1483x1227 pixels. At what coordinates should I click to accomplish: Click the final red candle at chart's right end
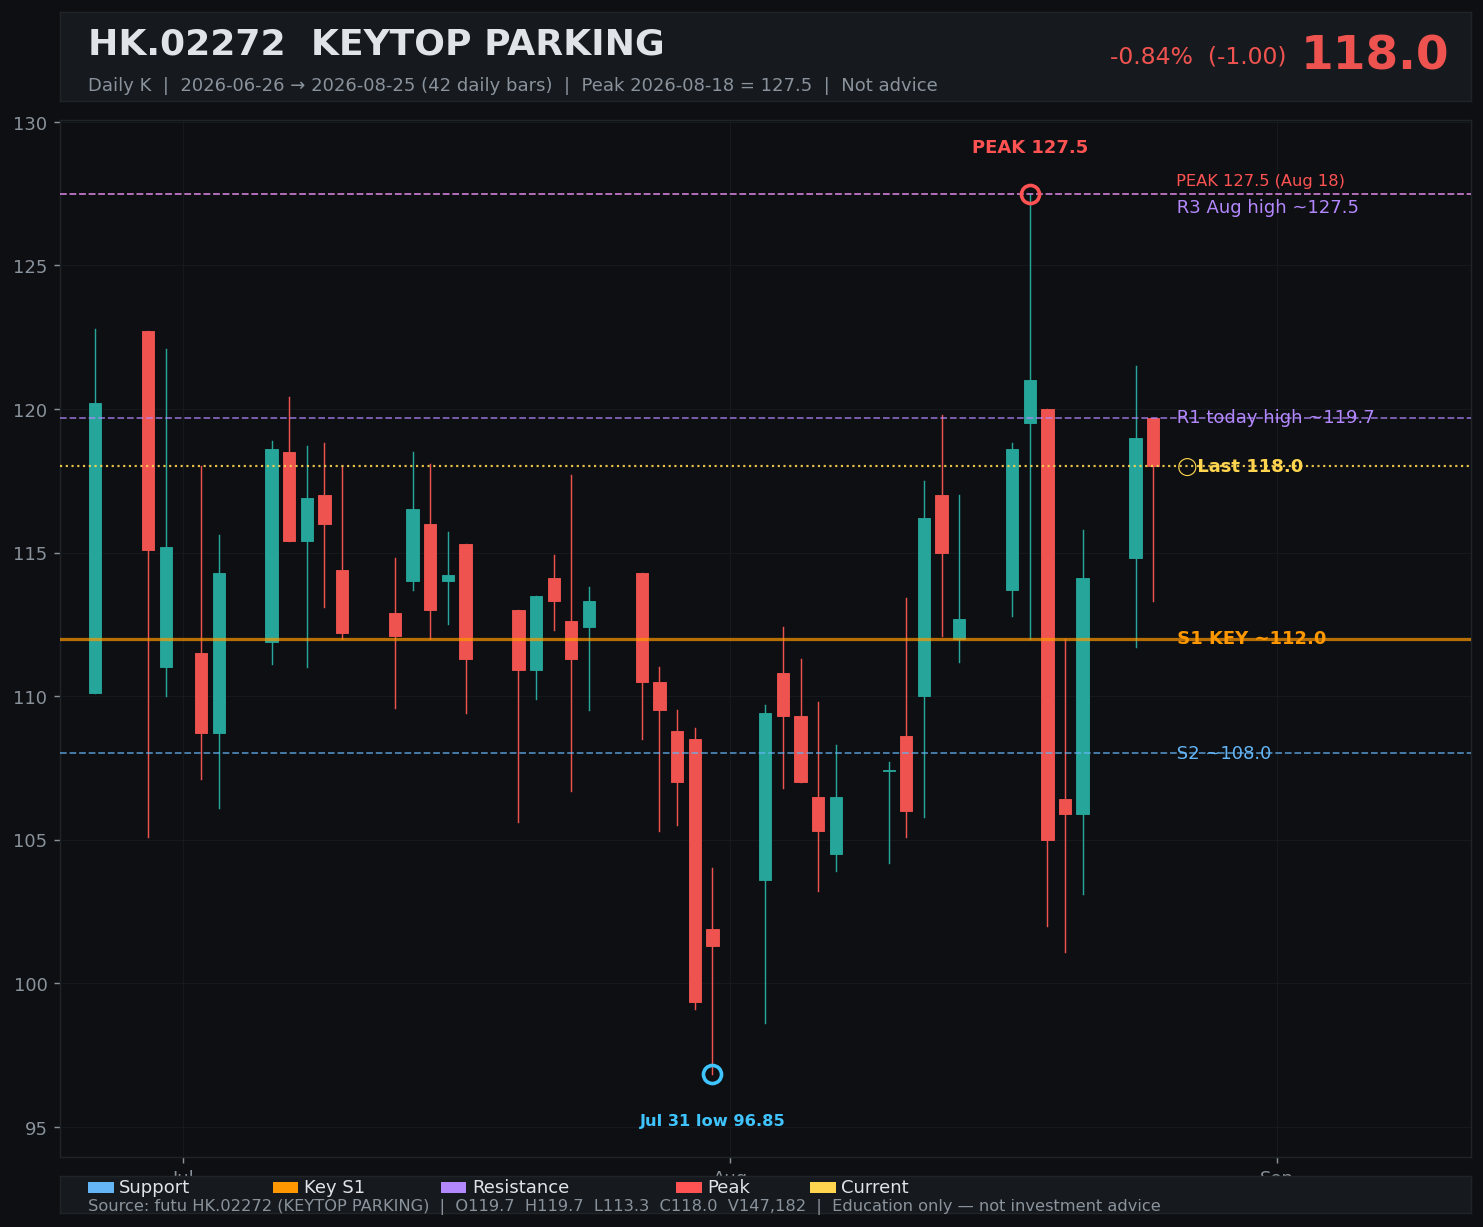pos(1153,442)
